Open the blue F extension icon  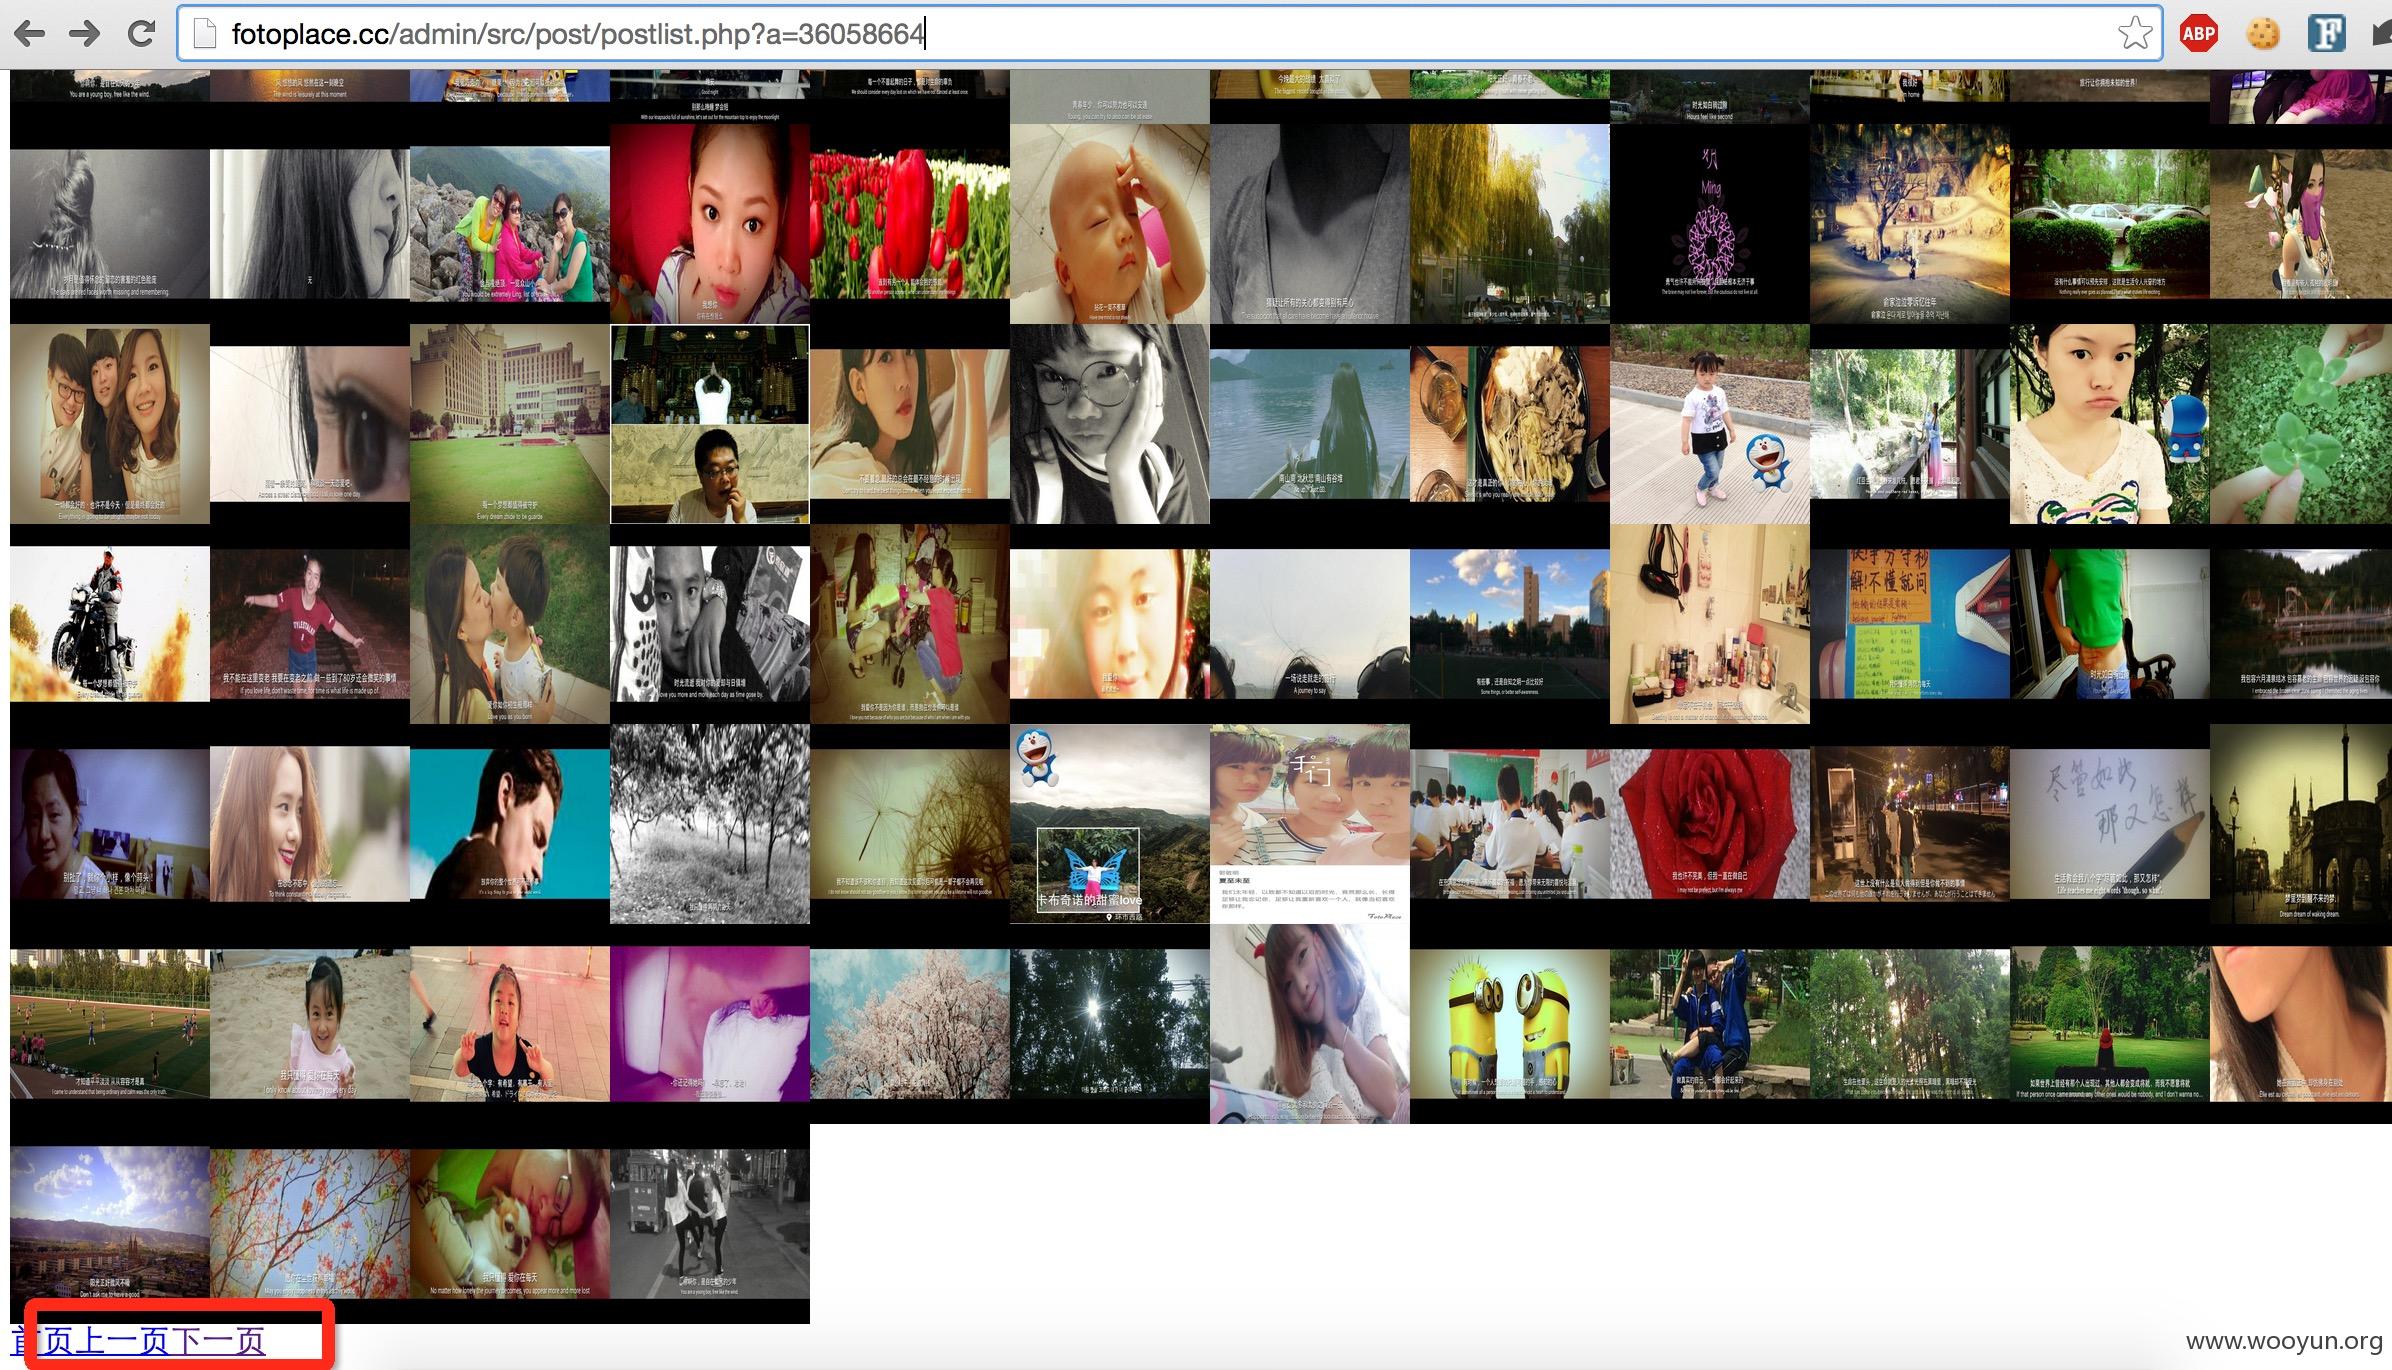pyautogui.click(x=2327, y=34)
